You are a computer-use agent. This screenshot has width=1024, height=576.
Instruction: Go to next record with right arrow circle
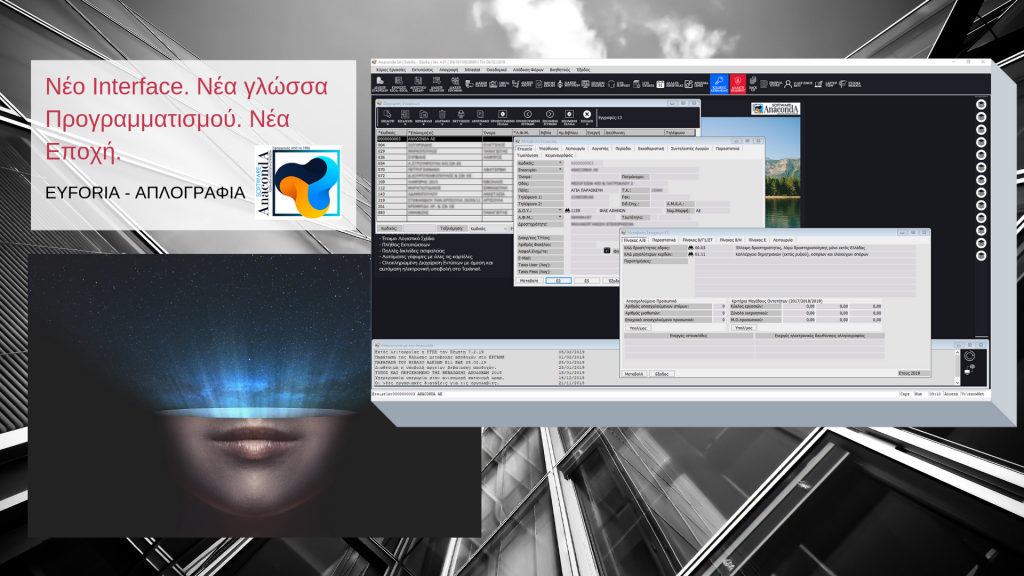(550, 116)
